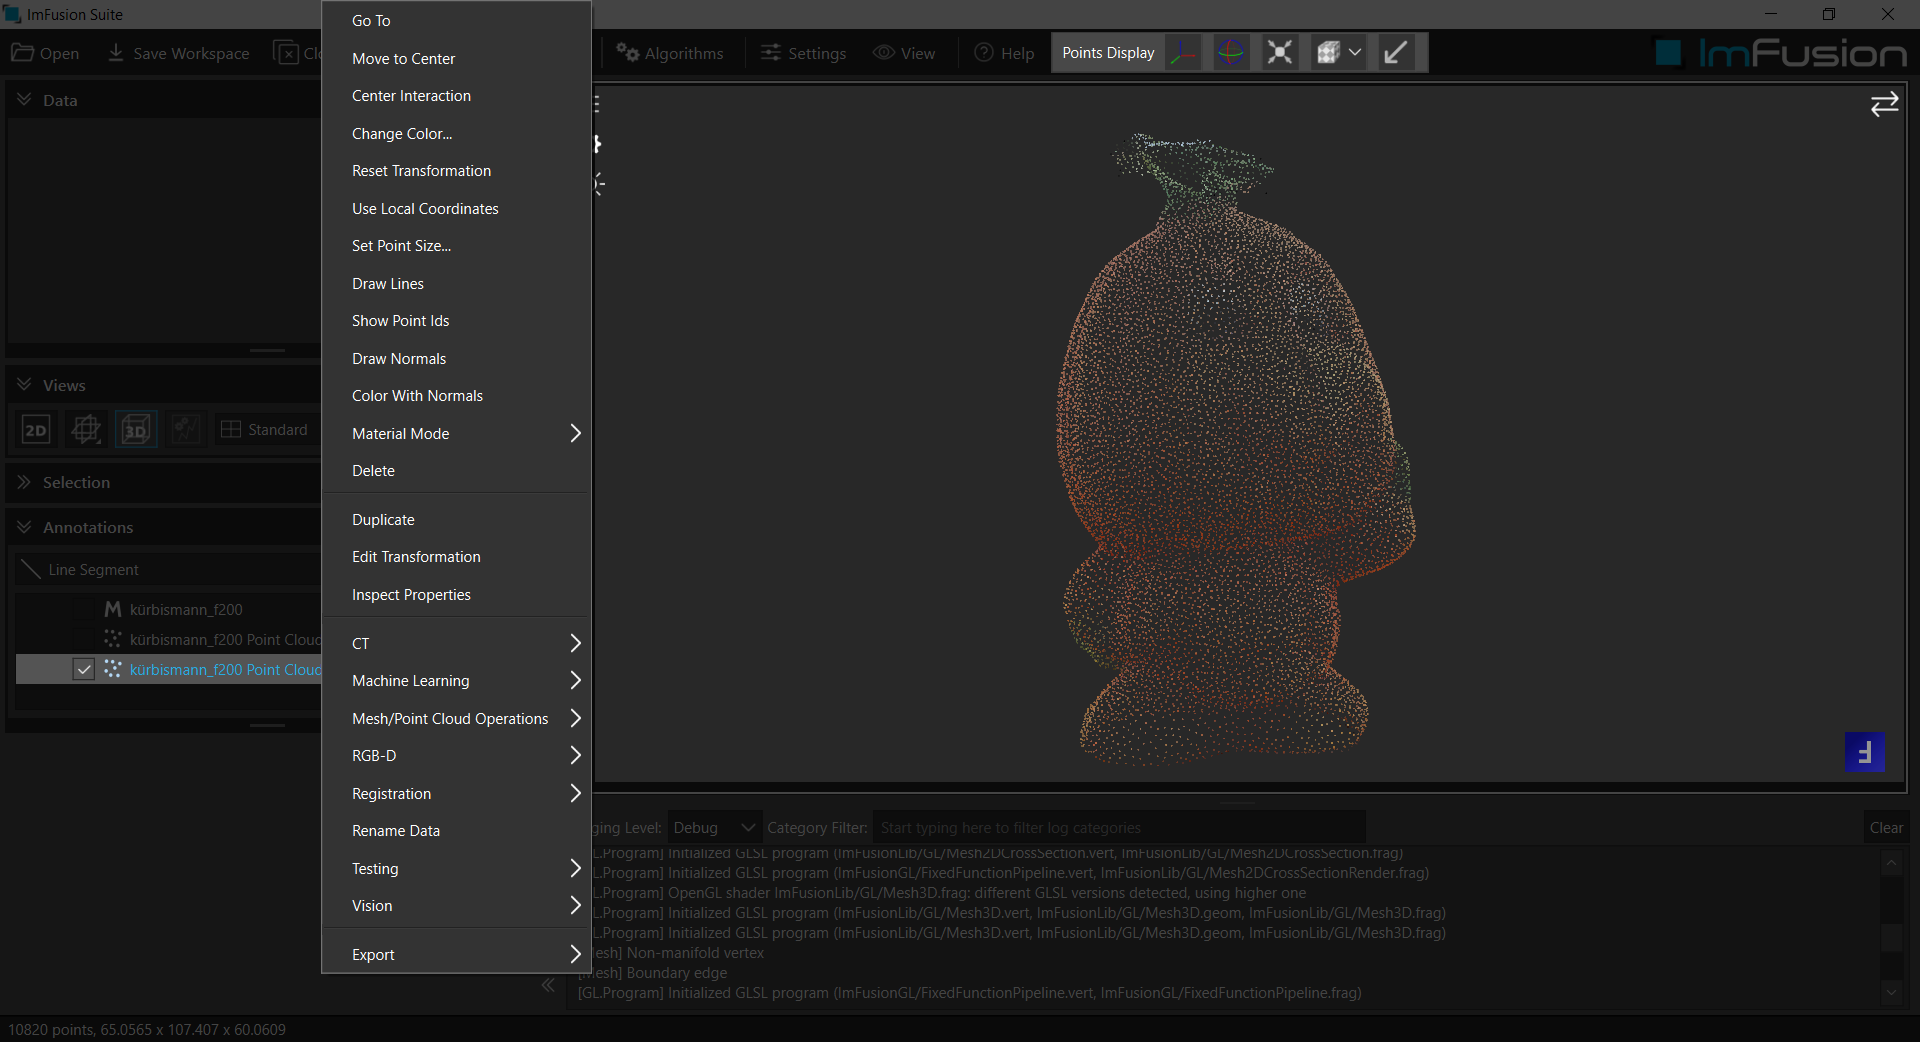Click the Save Workspace button
1920x1042 pixels.
[179, 53]
